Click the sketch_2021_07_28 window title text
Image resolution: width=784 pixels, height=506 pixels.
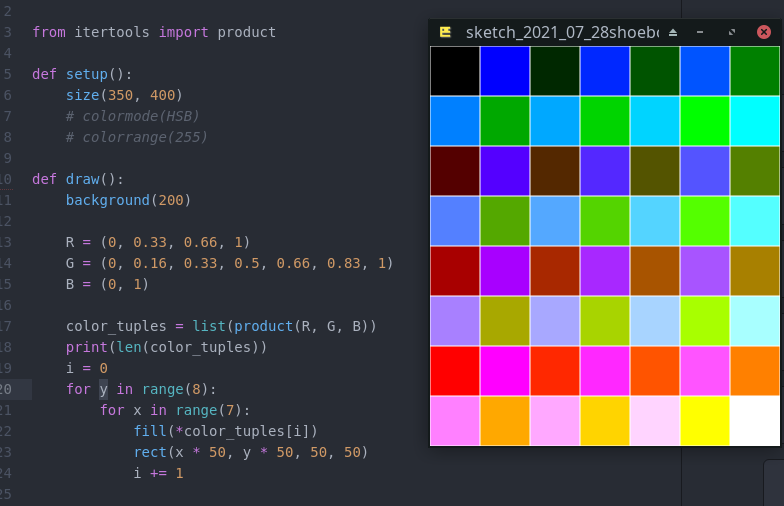coord(562,32)
